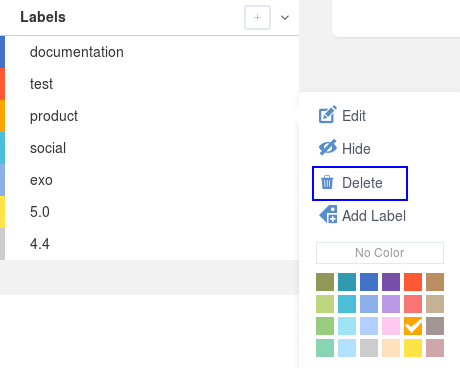Viewport: 460px width, 368px height.
Task: Pick the royal blue color swatch
Action: (x=369, y=282)
